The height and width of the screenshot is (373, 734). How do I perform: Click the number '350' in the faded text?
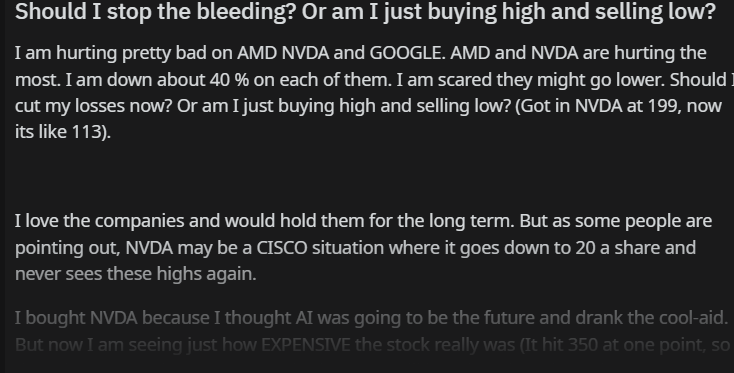584,345
